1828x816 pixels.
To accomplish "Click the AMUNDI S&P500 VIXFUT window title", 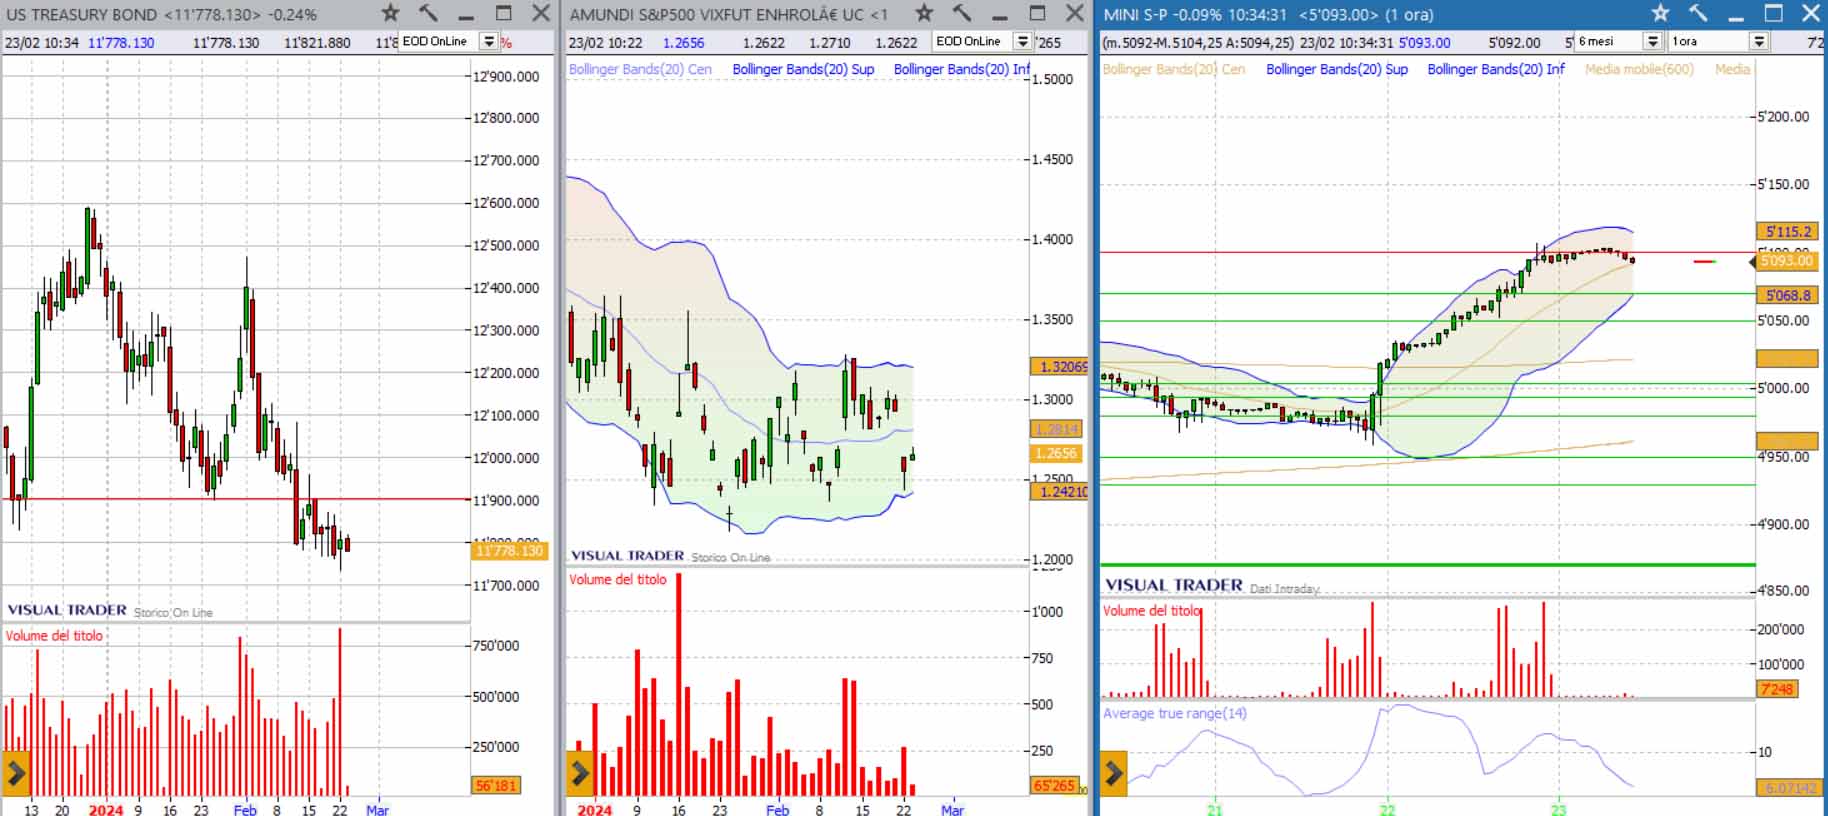I will click(728, 14).
